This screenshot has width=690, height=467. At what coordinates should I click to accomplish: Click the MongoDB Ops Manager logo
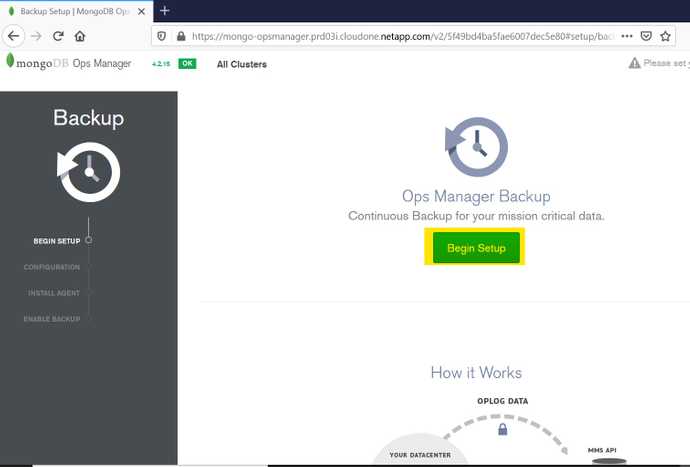click(69, 63)
